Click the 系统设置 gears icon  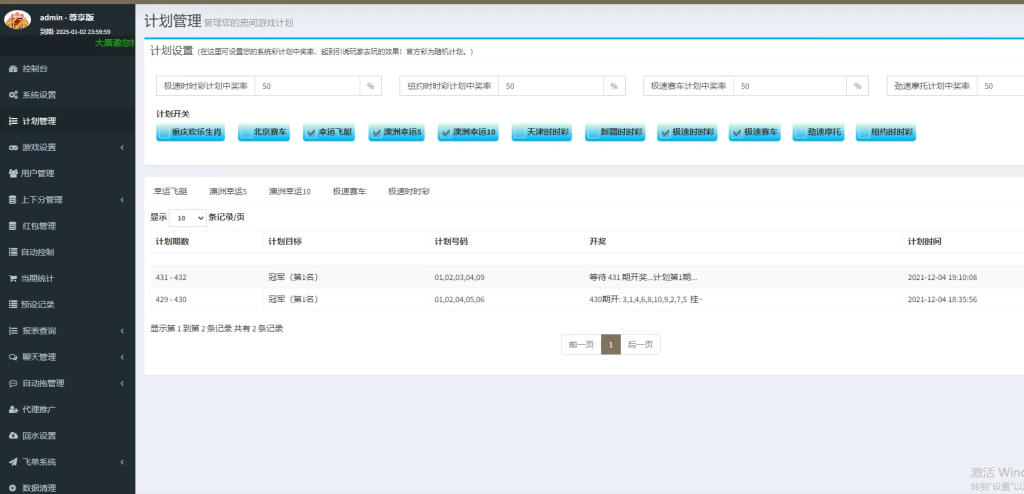(13, 95)
